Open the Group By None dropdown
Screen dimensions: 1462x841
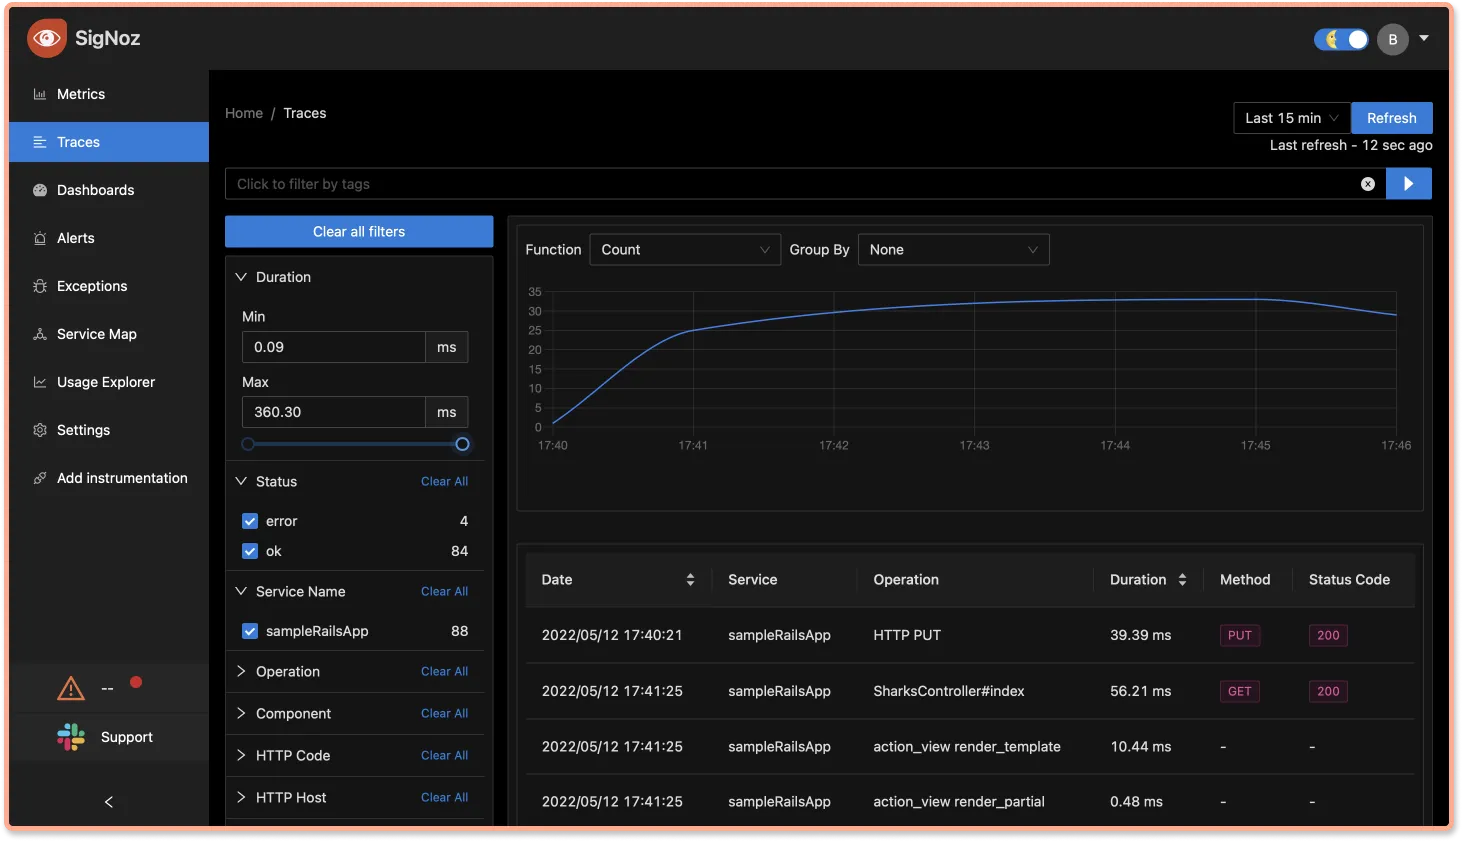pos(953,250)
